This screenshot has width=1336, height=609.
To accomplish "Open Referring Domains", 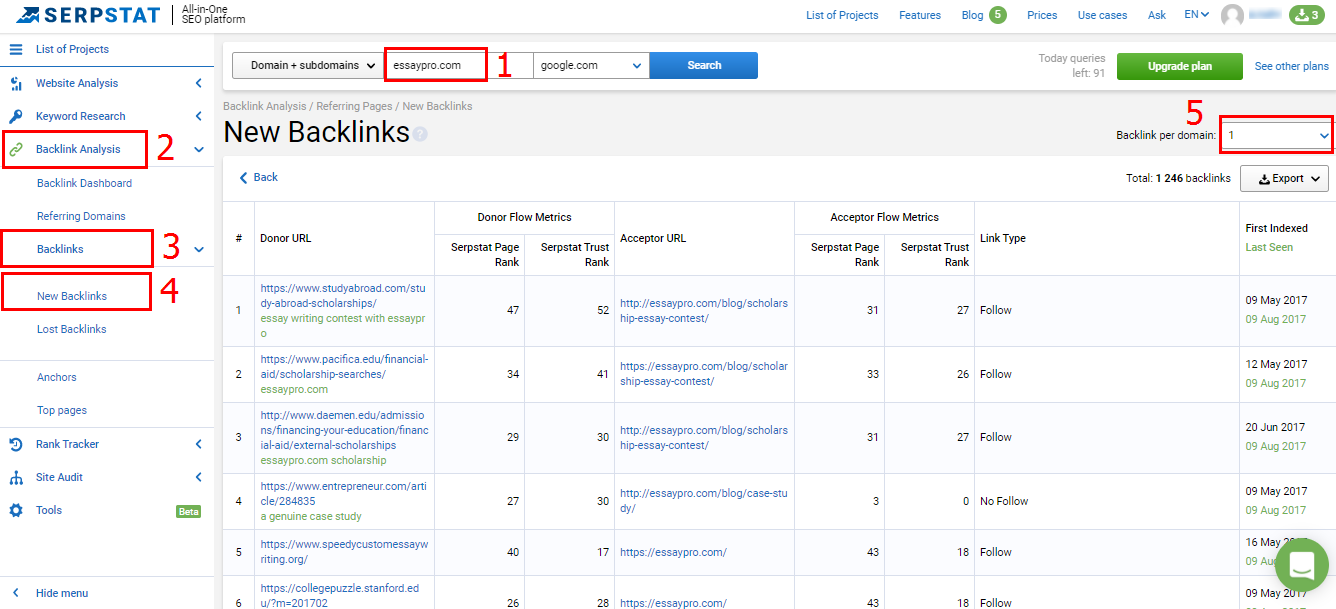I will point(81,216).
